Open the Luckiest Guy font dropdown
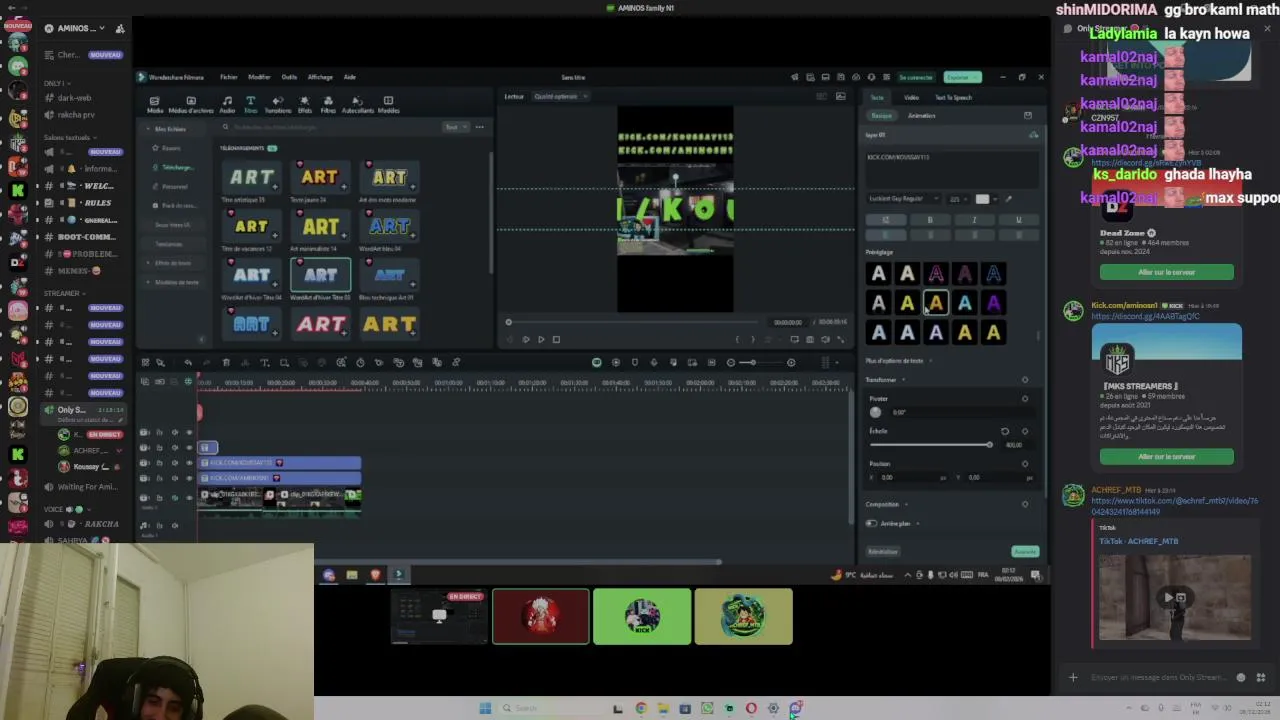This screenshot has height=720, width=1280. click(903, 199)
